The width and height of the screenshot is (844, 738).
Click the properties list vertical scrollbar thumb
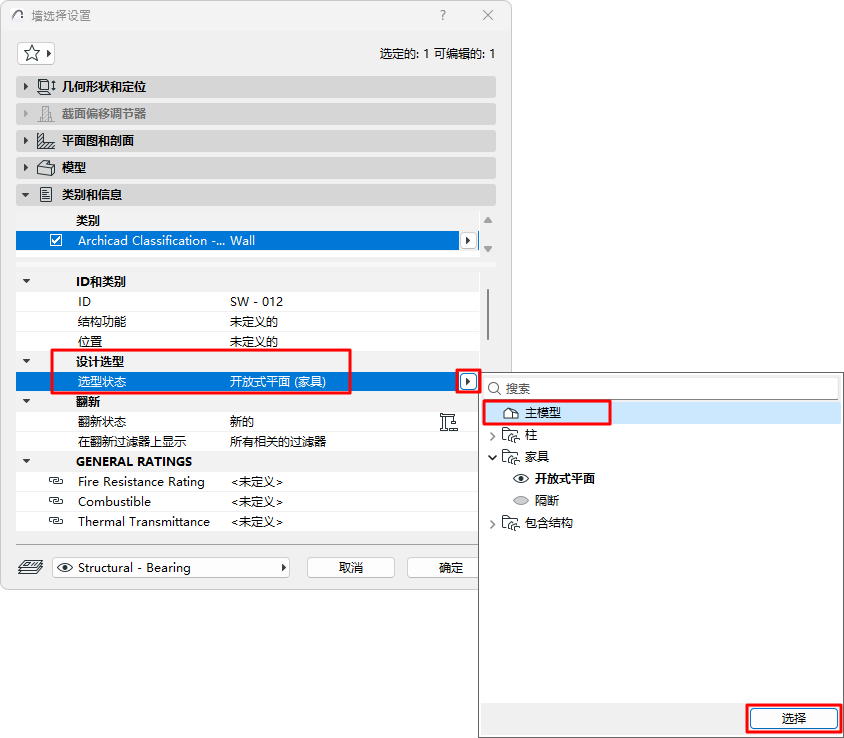coord(488,314)
